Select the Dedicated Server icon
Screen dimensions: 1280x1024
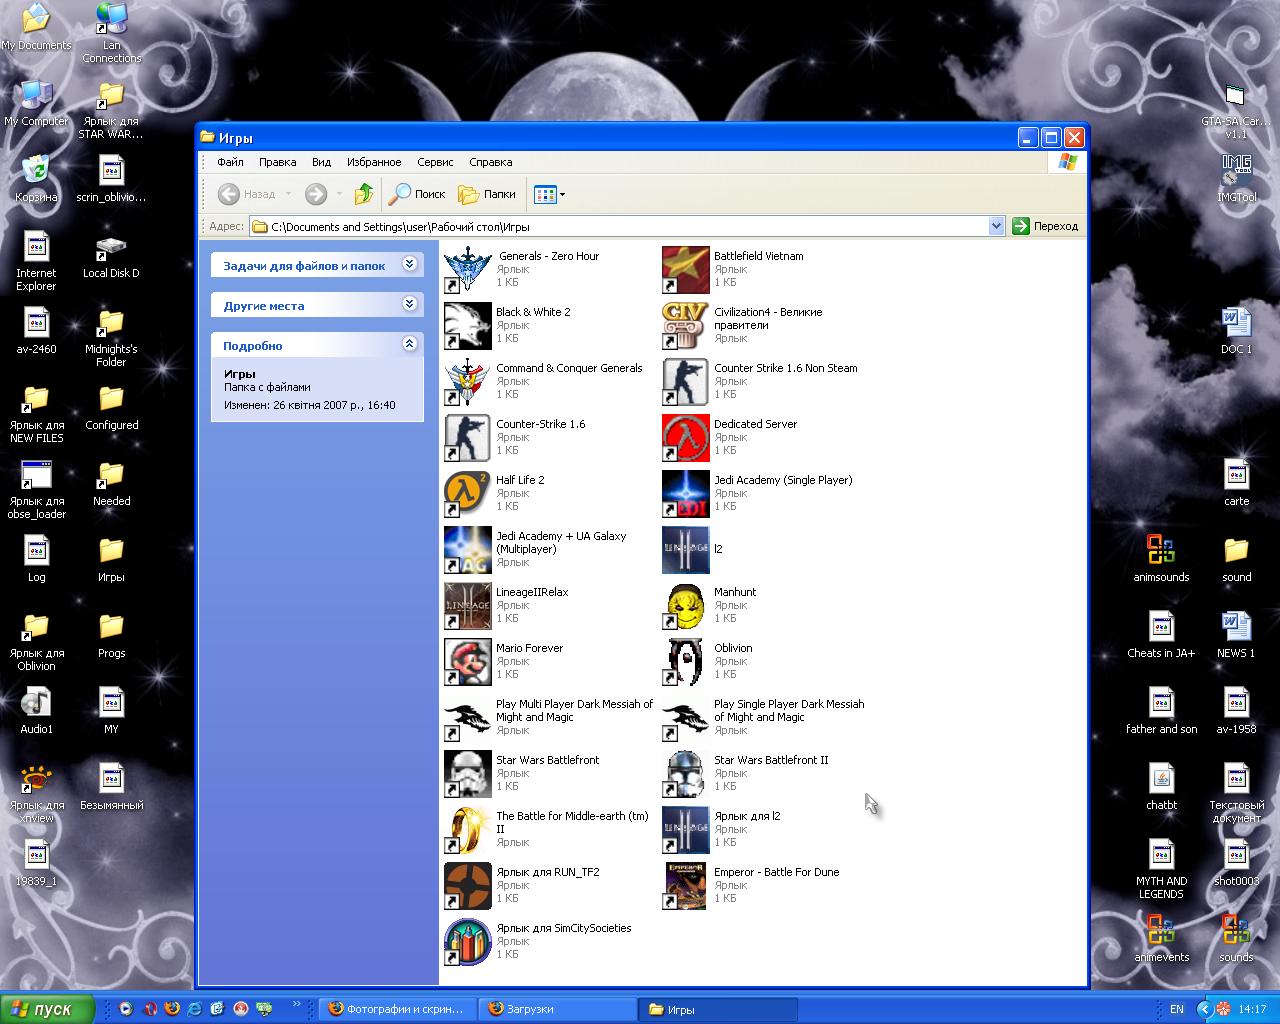(686, 438)
